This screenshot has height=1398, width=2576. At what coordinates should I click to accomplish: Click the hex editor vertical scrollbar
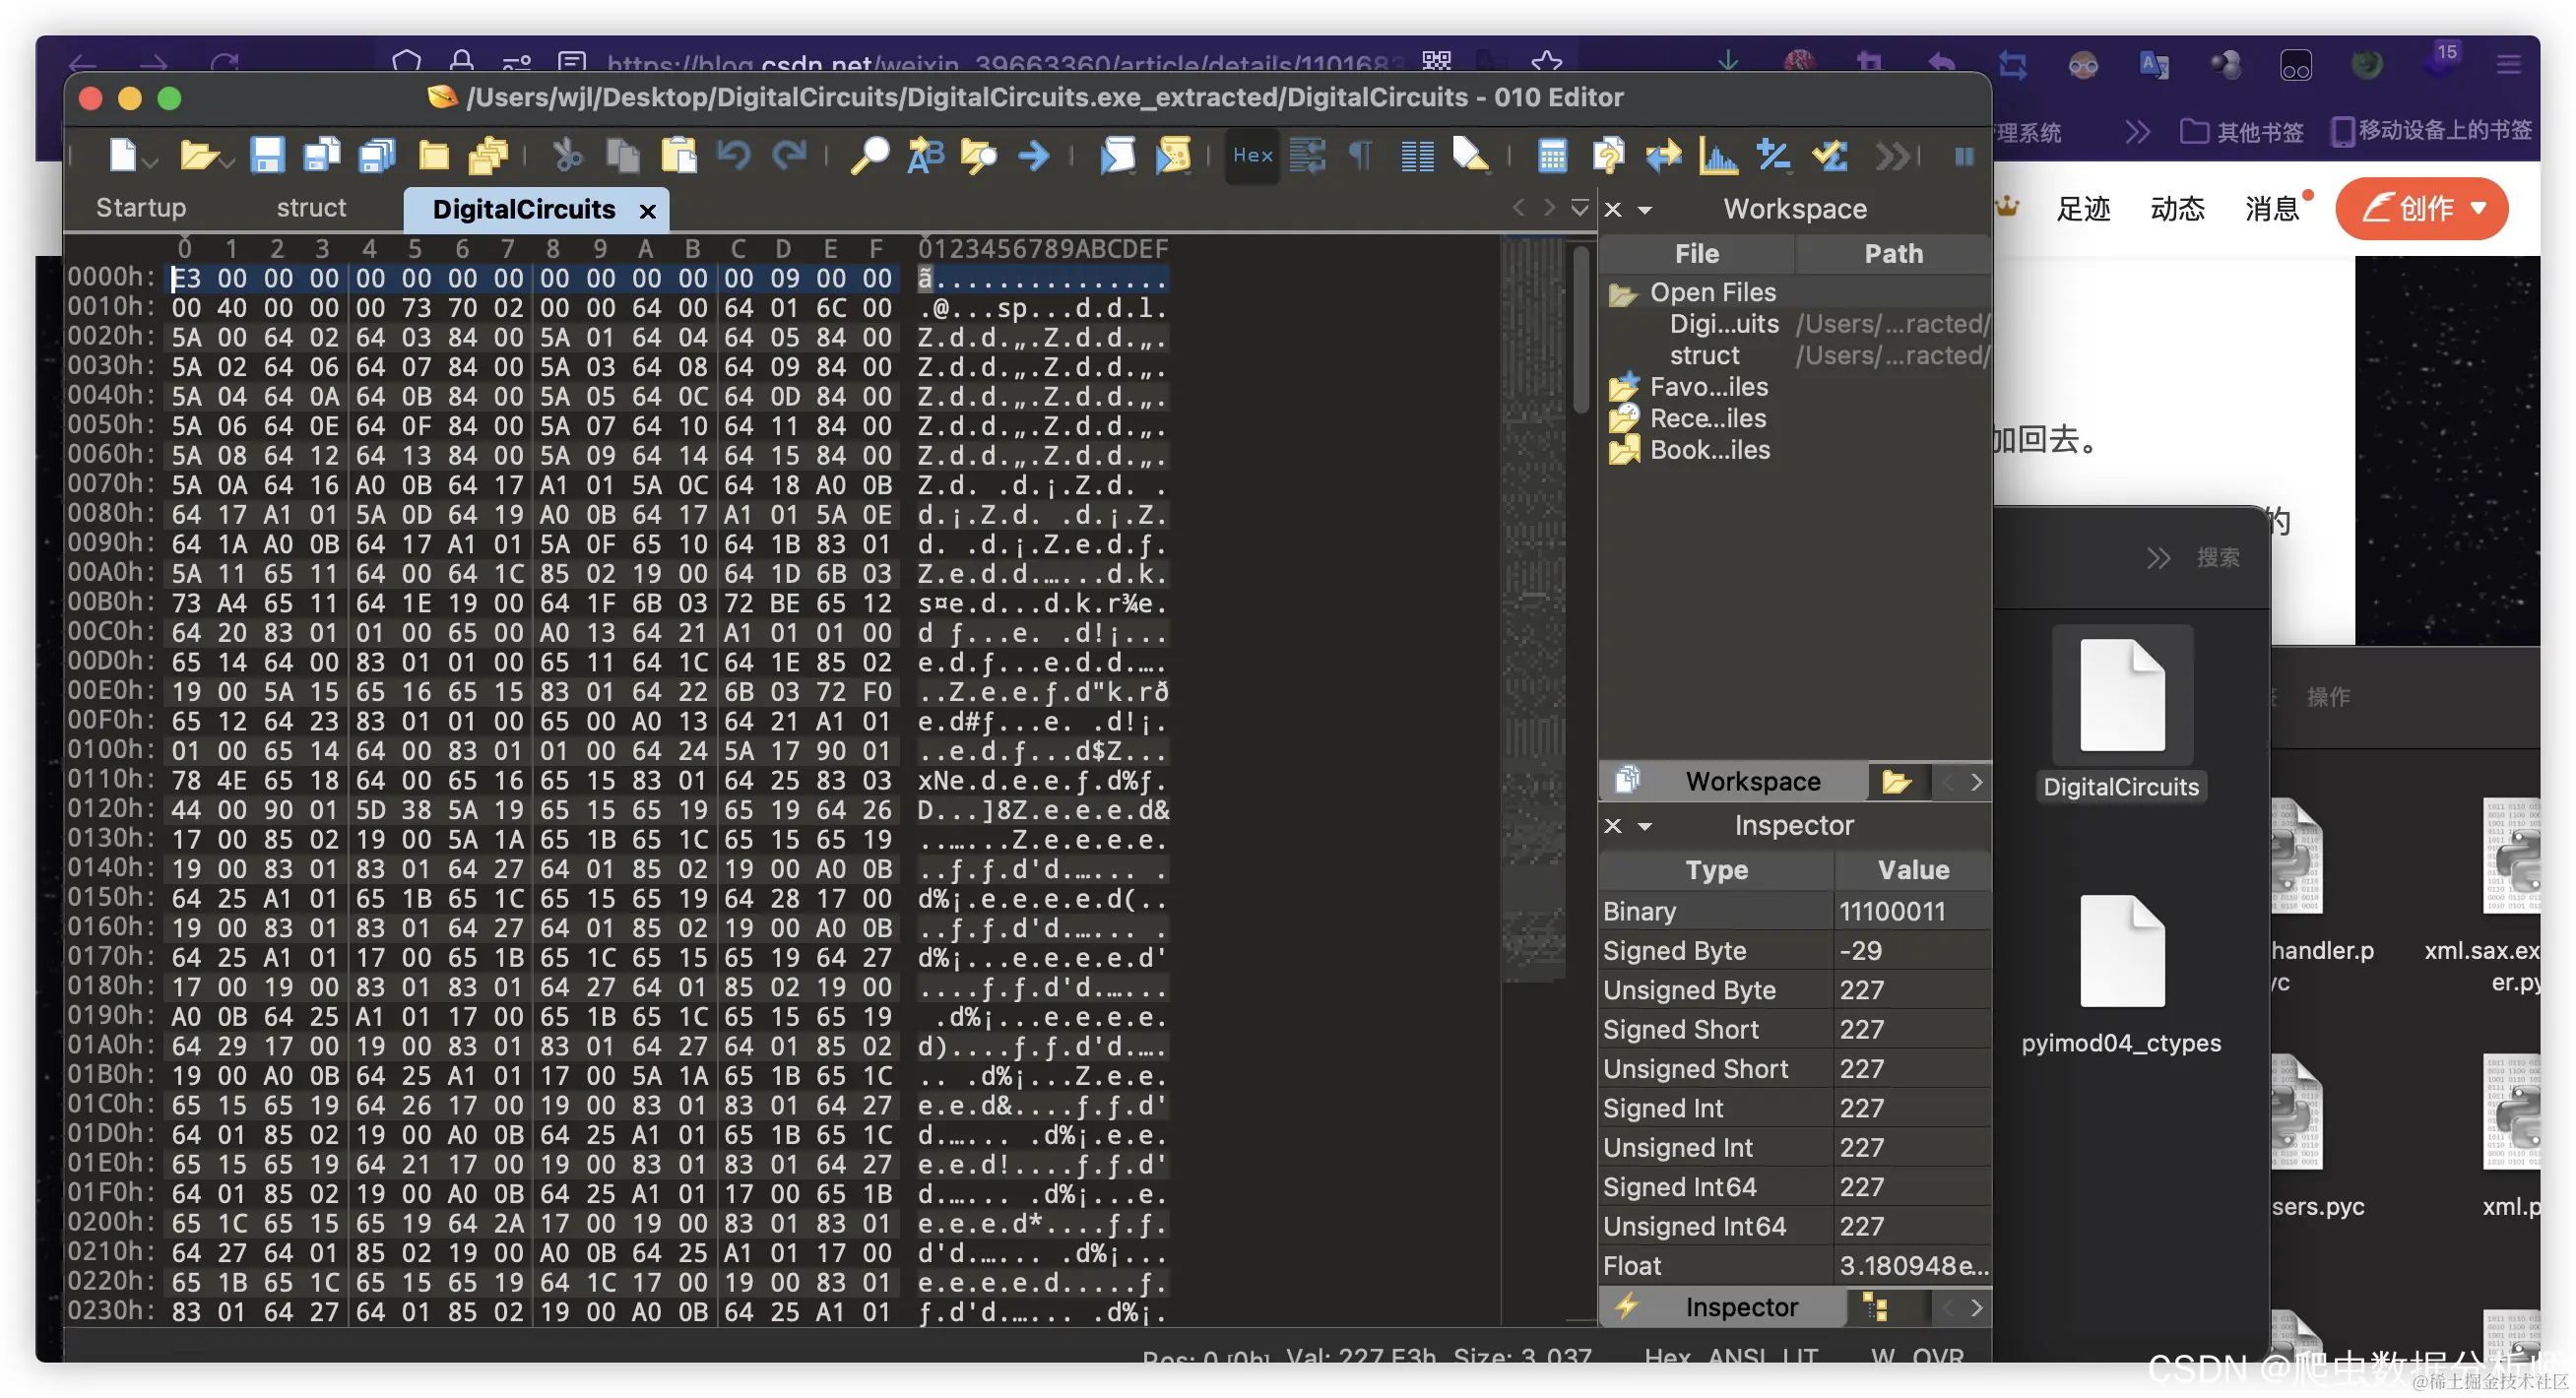pyautogui.click(x=1580, y=330)
